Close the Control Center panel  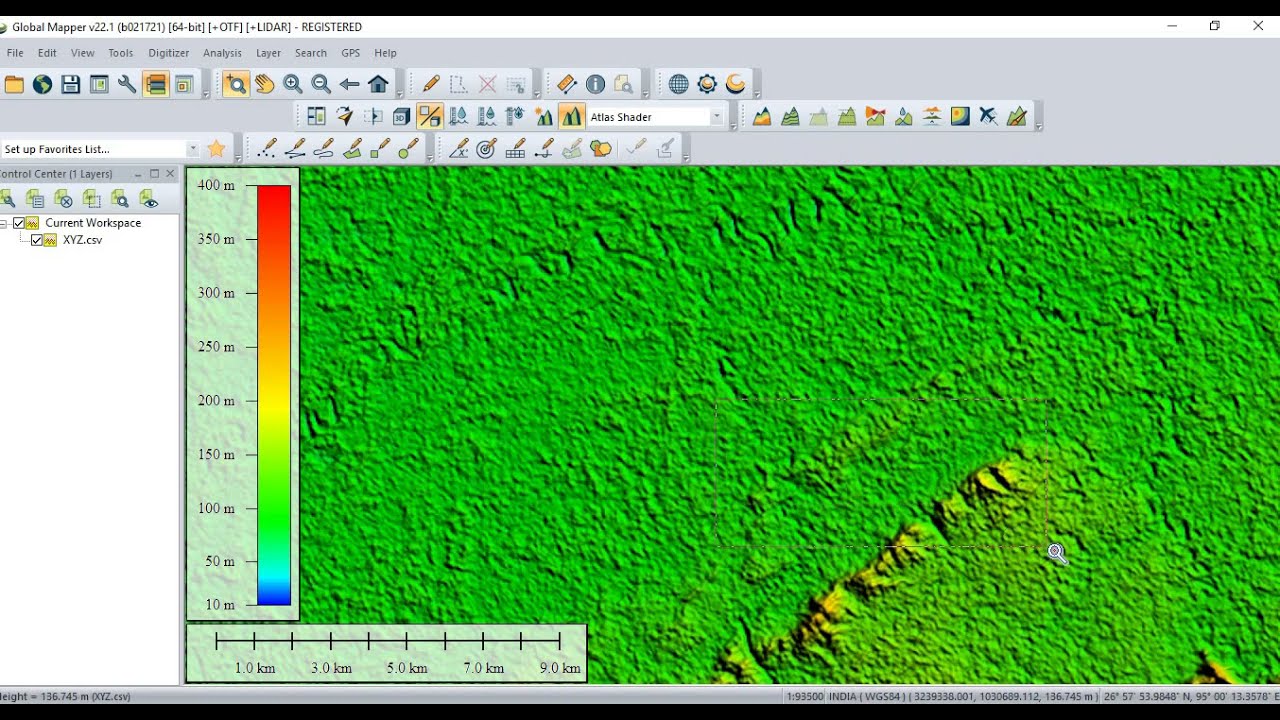(x=170, y=174)
